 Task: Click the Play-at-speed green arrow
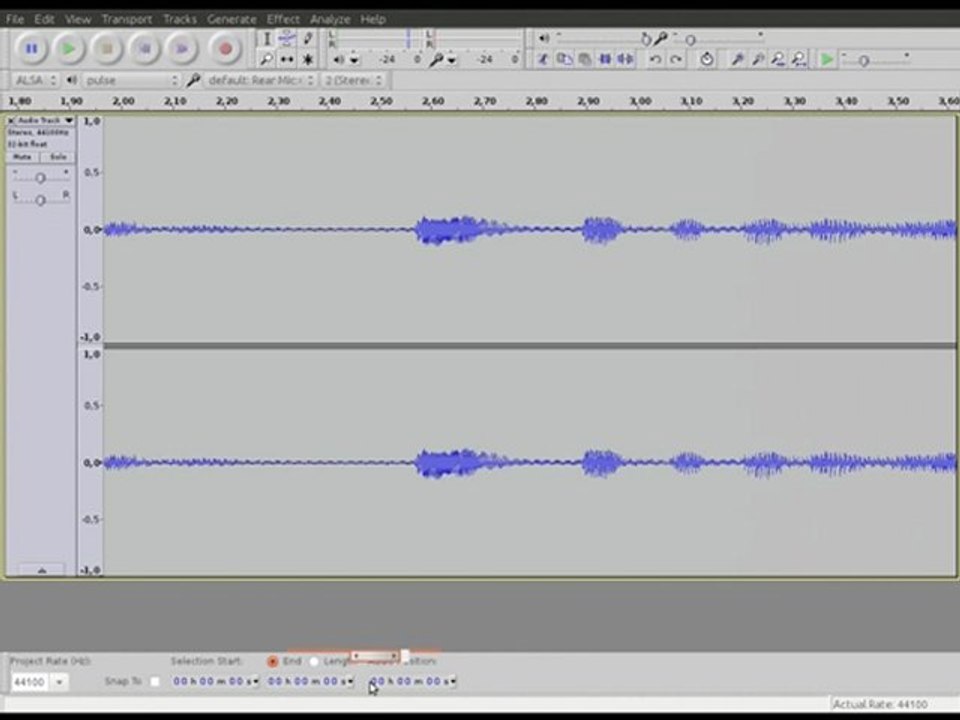tap(827, 59)
